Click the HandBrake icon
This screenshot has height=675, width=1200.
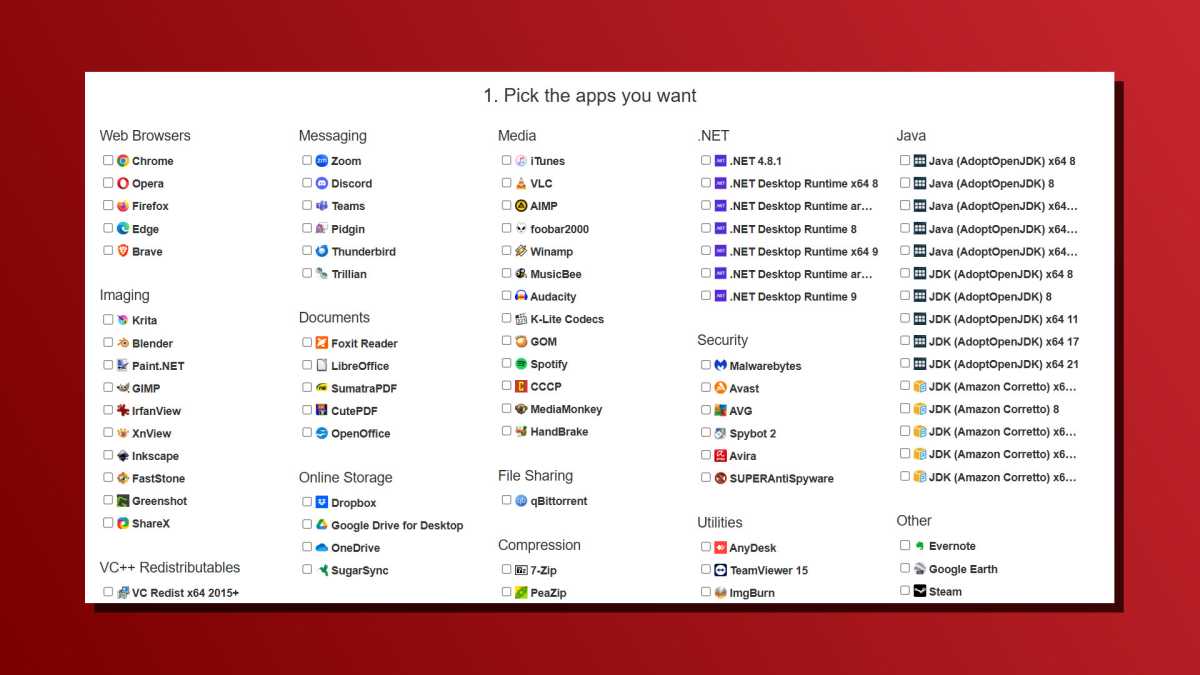521,431
